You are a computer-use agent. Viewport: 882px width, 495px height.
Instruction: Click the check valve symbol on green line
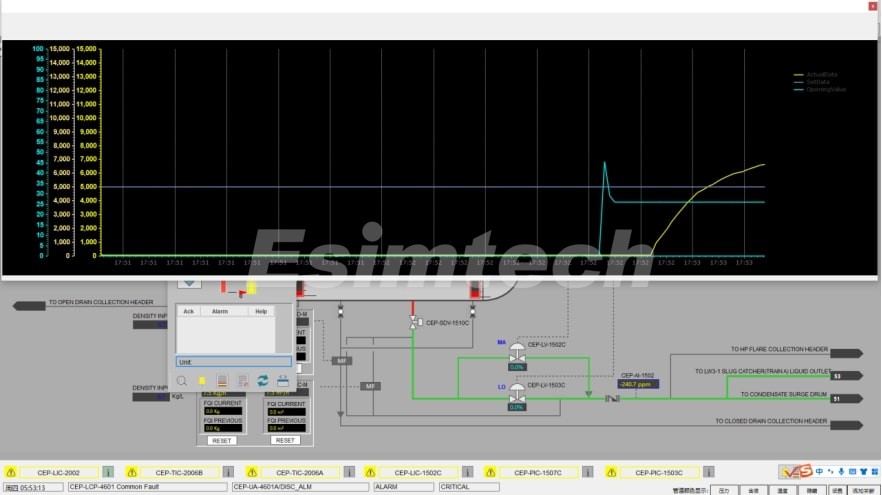click(612, 398)
